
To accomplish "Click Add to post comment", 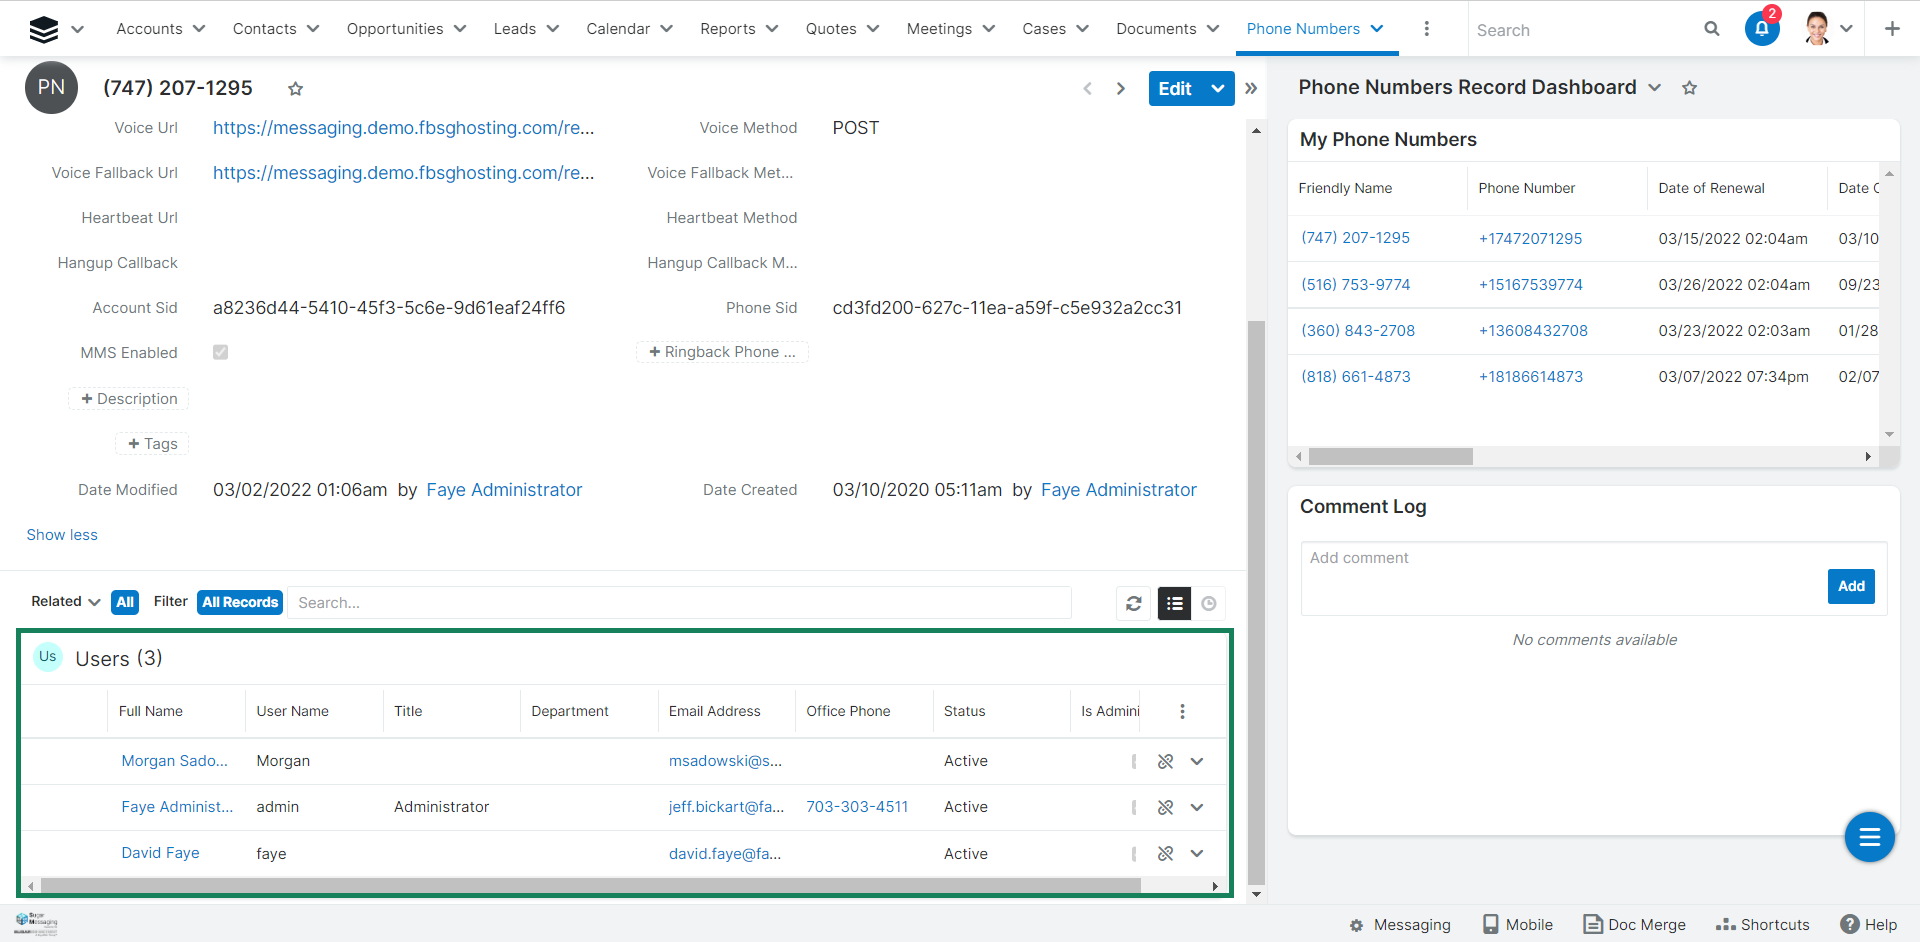I will [1850, 586].
